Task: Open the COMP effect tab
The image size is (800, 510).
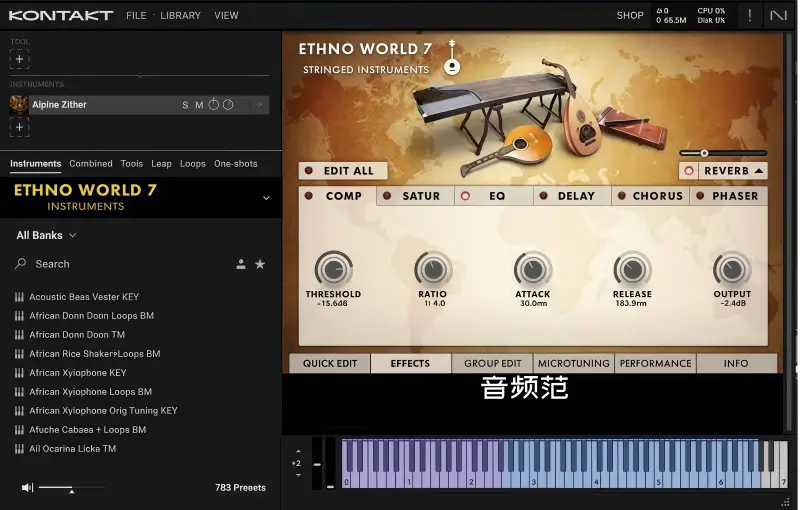Action: coord(338,196)
